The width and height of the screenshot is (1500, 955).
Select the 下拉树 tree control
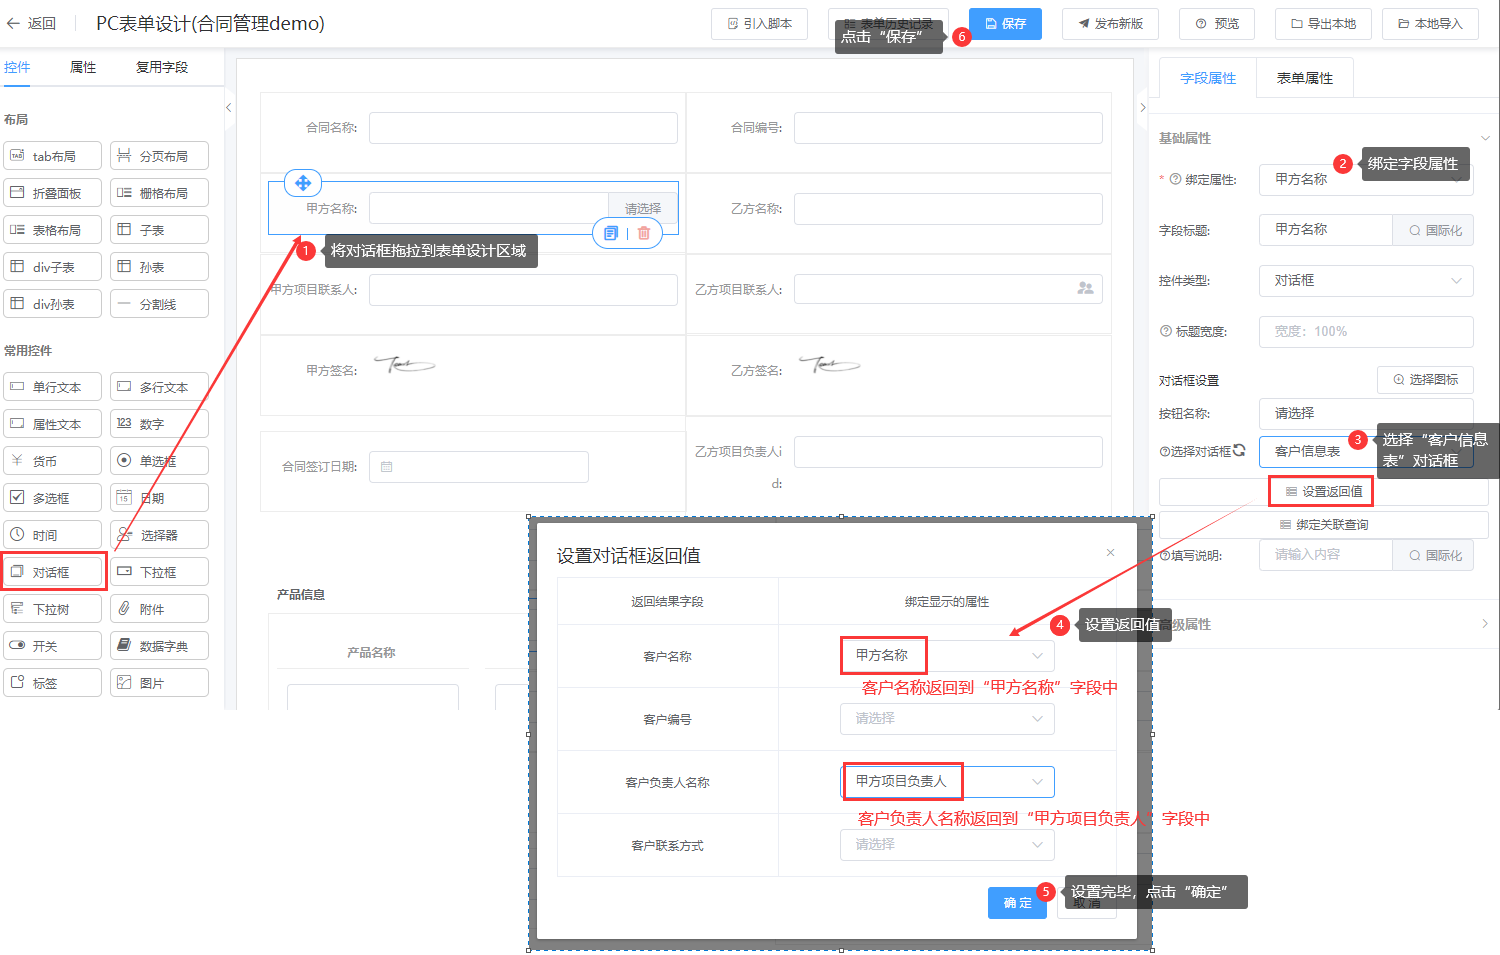tap(53, 609)
